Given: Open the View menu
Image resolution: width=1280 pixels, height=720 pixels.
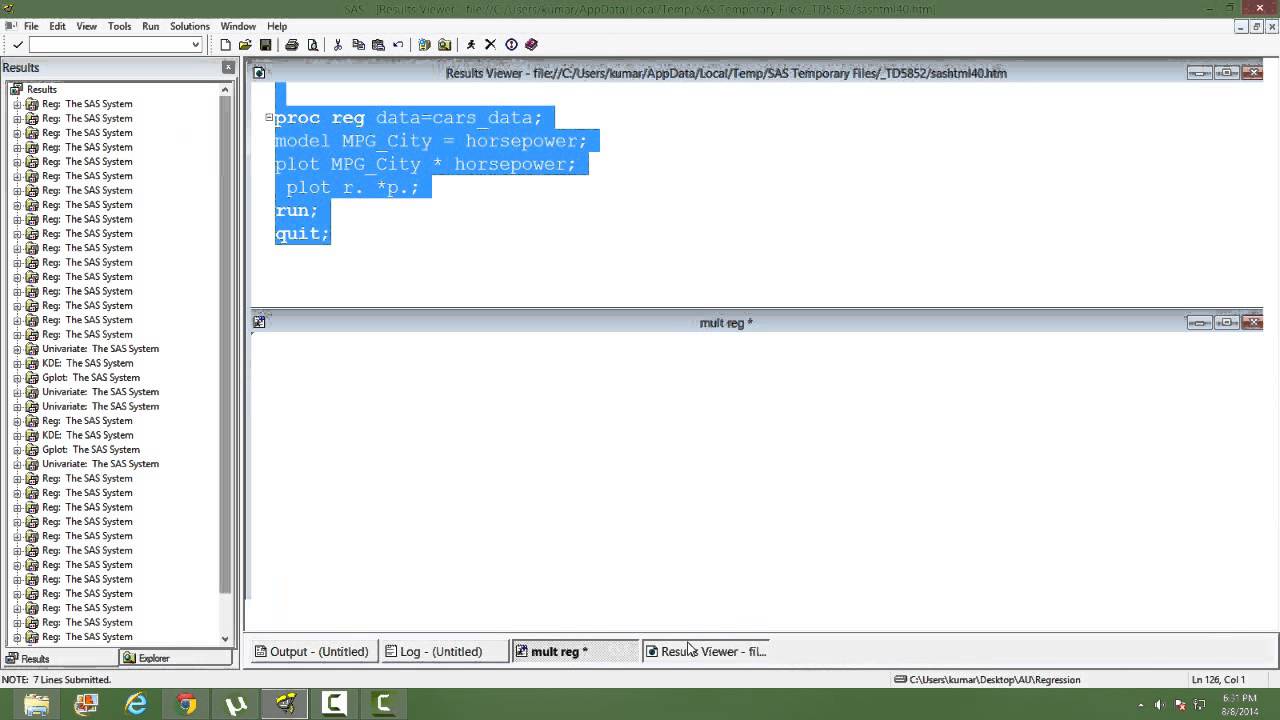Looking at the screenshot, I should 87,26.
